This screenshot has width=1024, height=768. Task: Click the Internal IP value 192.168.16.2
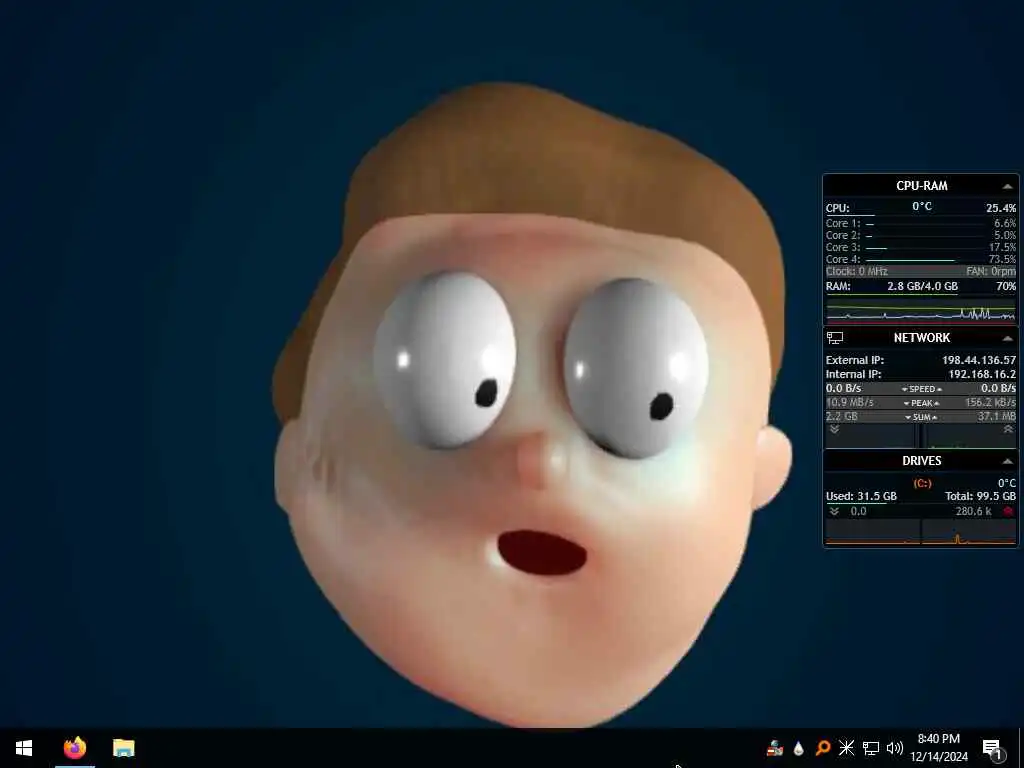(982, 374)
